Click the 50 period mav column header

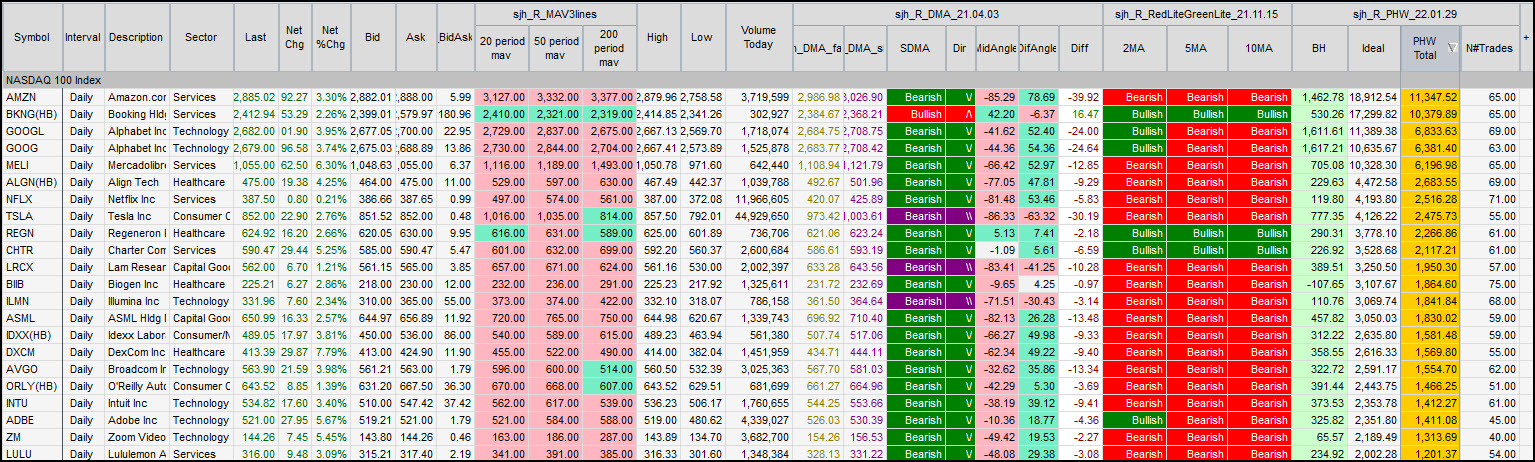point(555,48)
